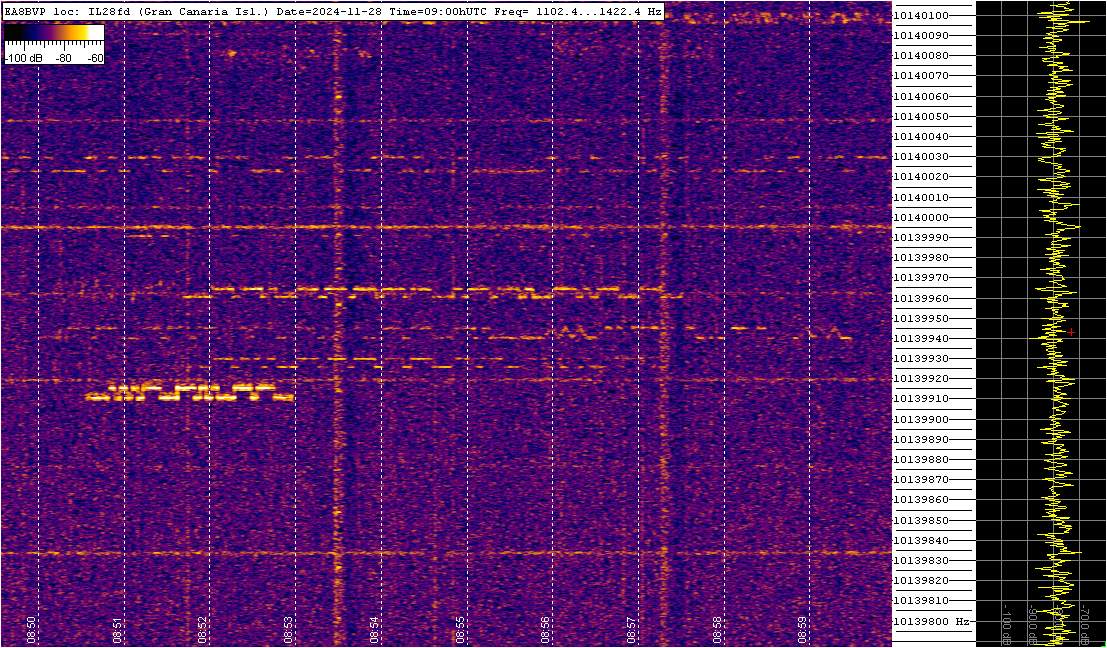The width and height of the screenshot is (1107, 648).
Task: Click frequency label 10139830
Action: click(921, 560)
